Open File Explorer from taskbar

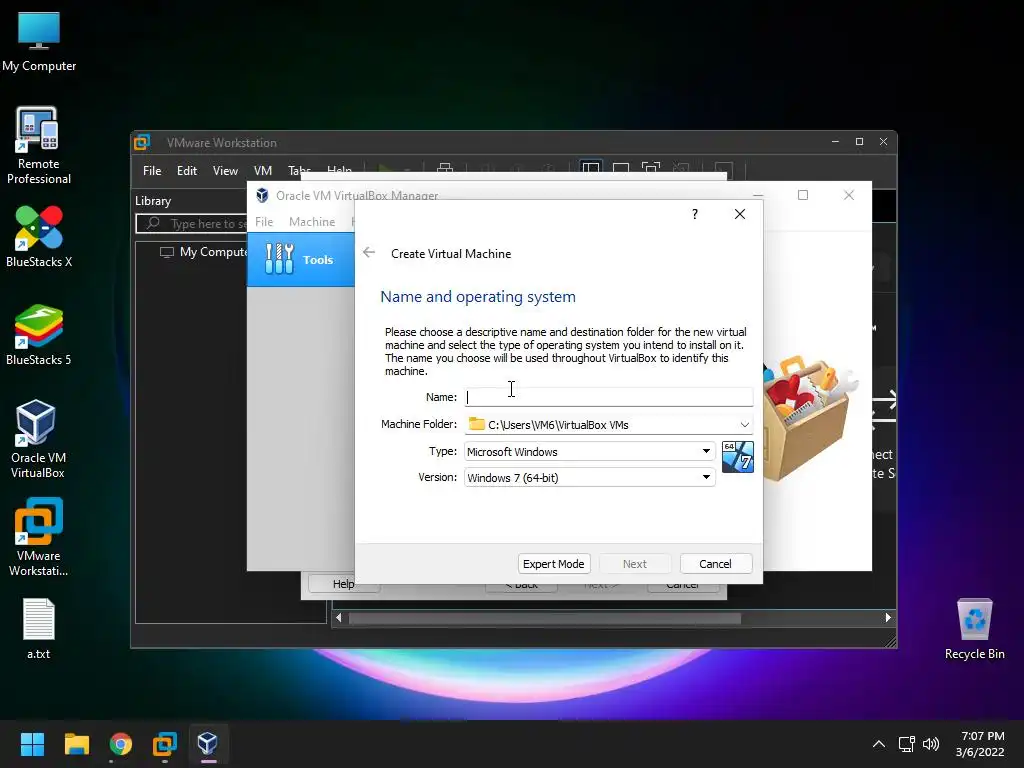point(76,744)
